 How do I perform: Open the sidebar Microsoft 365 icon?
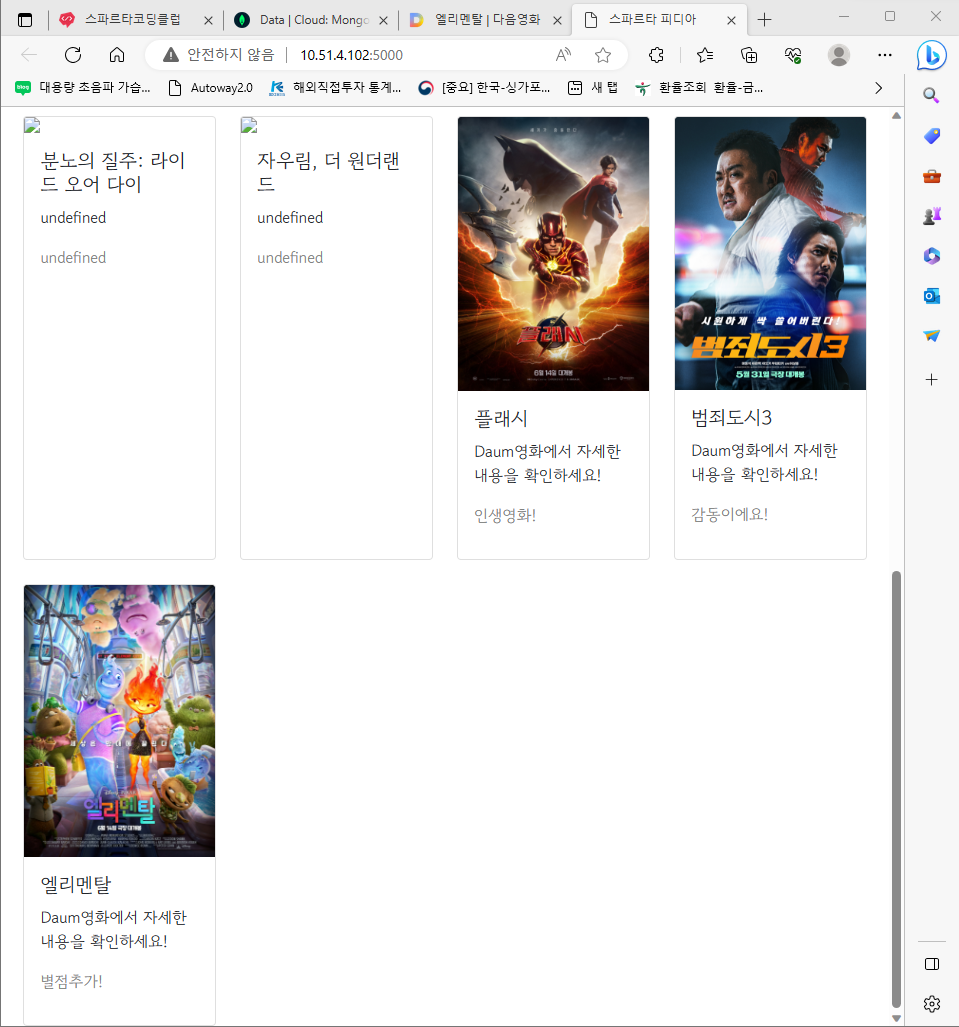[x=931, y=255]
